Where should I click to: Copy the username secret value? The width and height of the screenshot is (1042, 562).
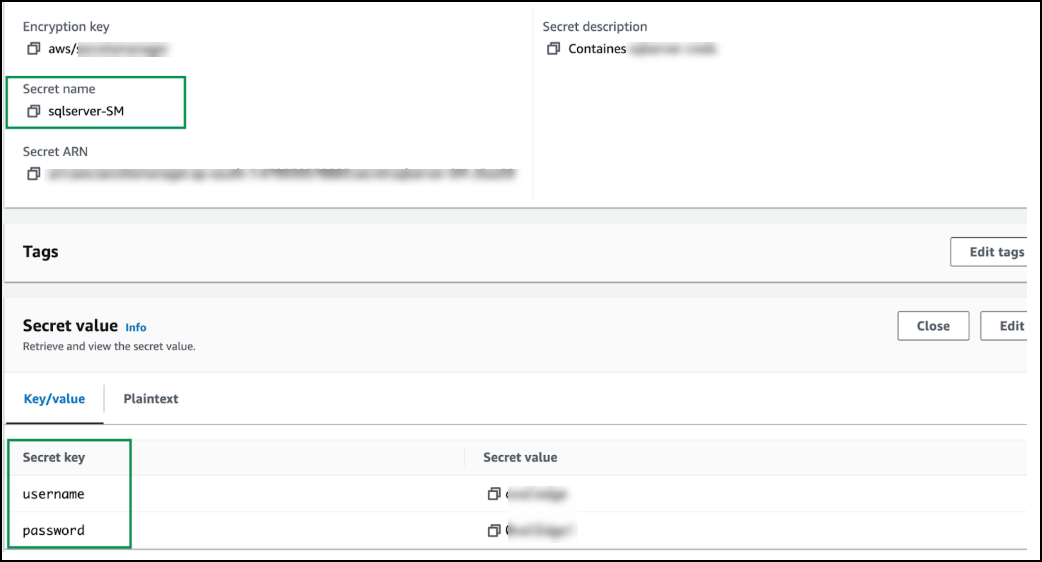pos(493,494)
